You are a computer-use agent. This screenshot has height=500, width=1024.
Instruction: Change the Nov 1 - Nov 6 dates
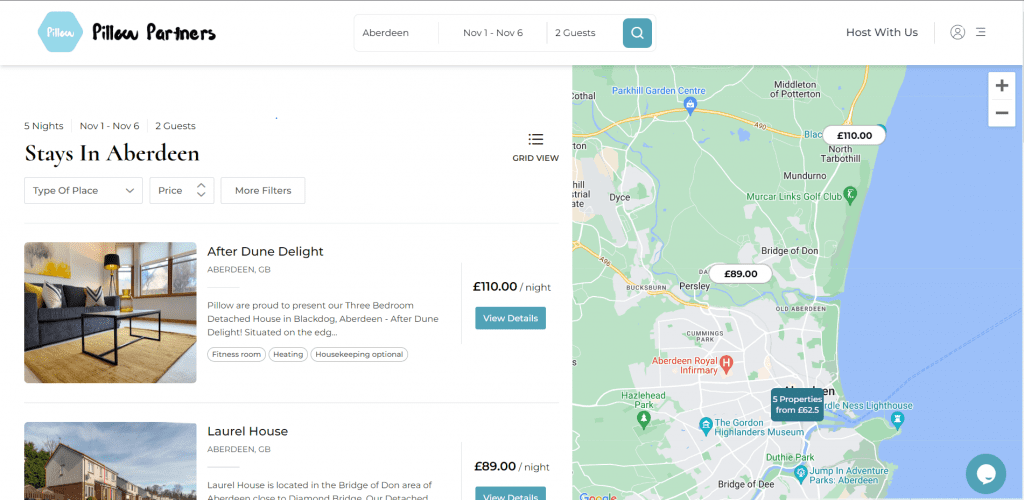pyautogui.click(x=493, y=33)
